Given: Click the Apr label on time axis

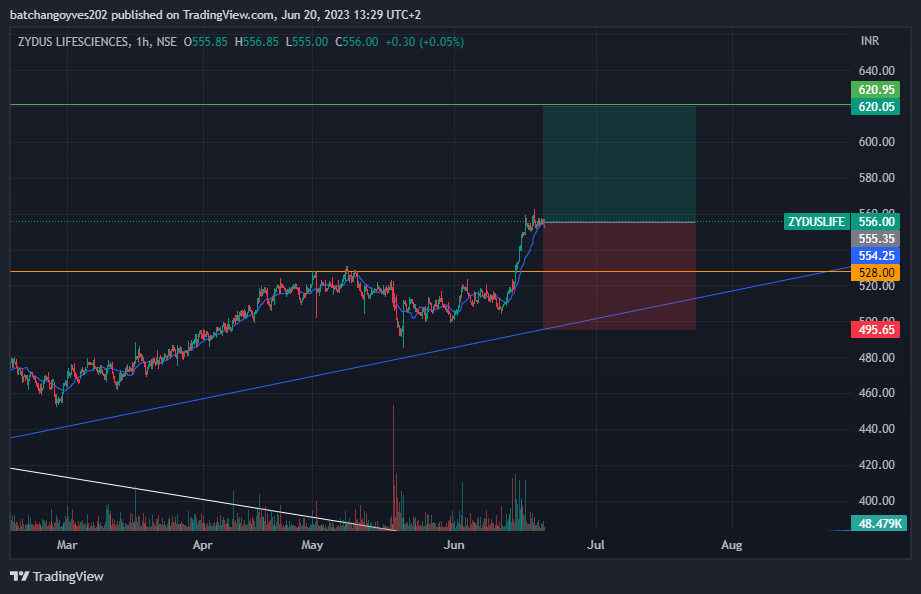Looking at the screenshot, I should click(202, 545).
